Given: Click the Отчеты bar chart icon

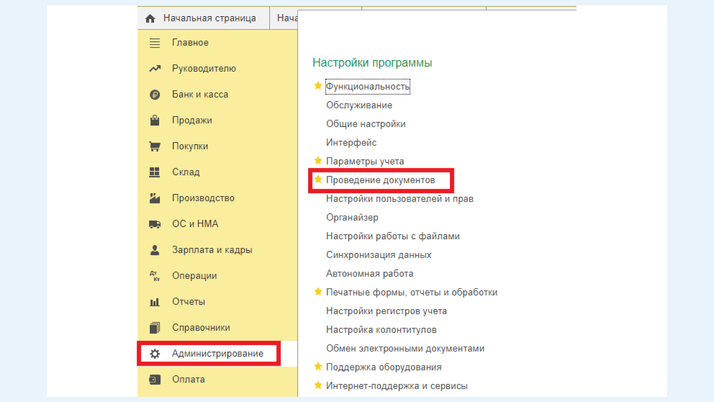Looking at the screenshot, I should click(155, 302).
